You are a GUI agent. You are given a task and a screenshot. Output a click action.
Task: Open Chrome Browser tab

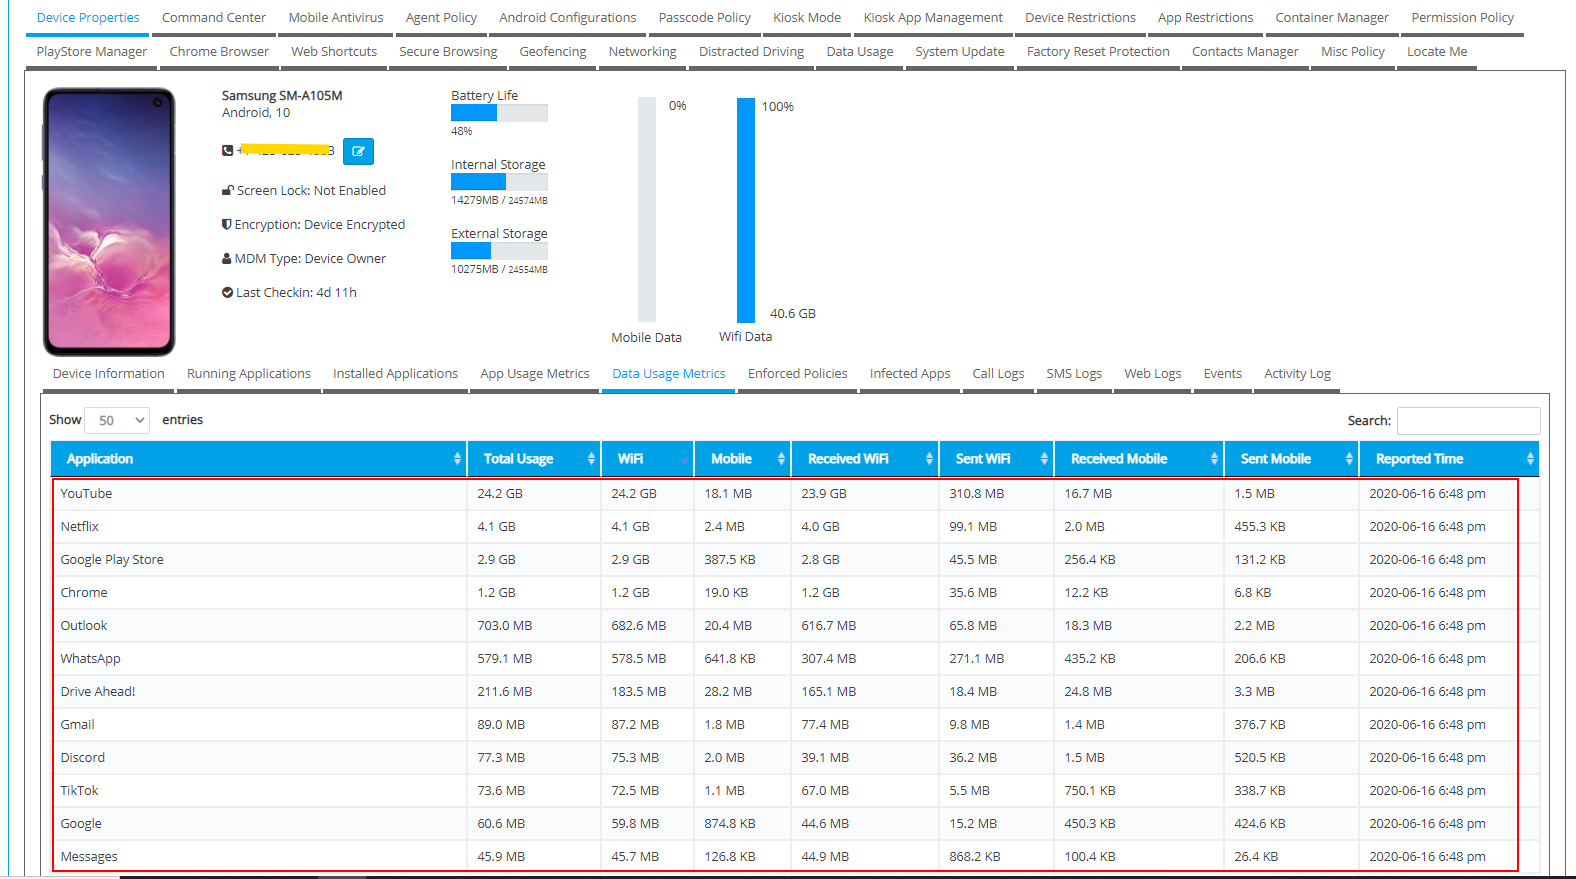219,52
